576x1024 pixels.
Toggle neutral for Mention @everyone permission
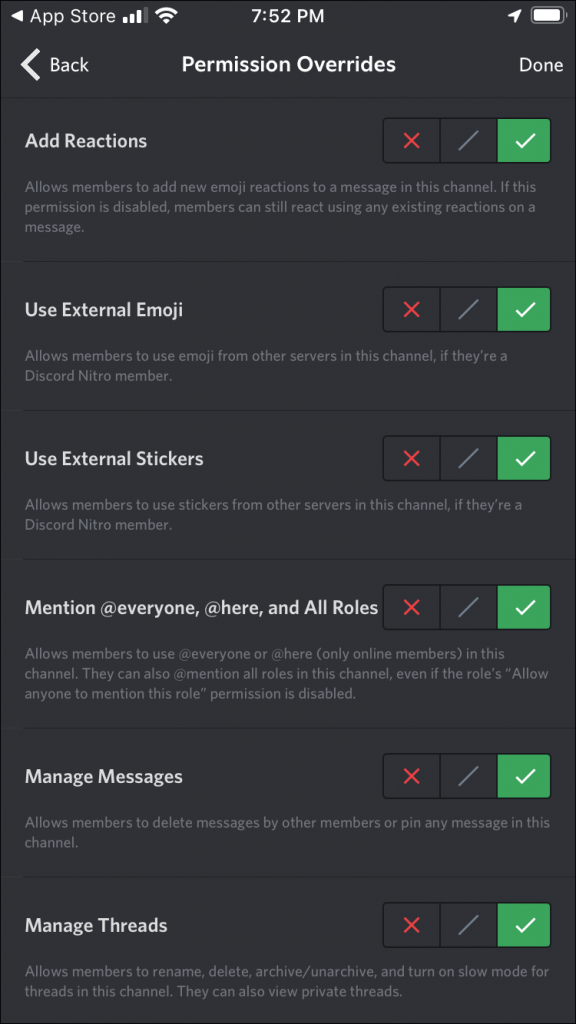tap(467, 607)
